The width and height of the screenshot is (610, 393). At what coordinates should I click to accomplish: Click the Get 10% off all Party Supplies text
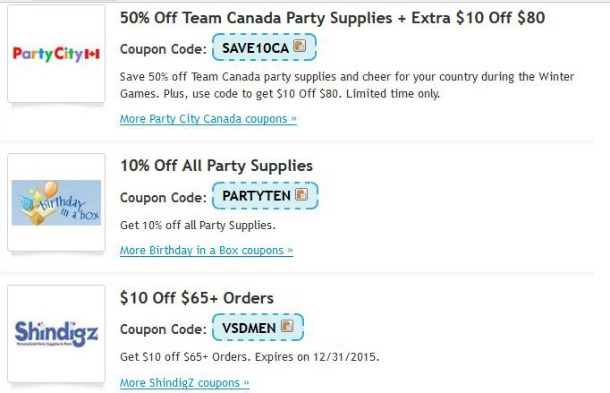click(x=198, y=225)
